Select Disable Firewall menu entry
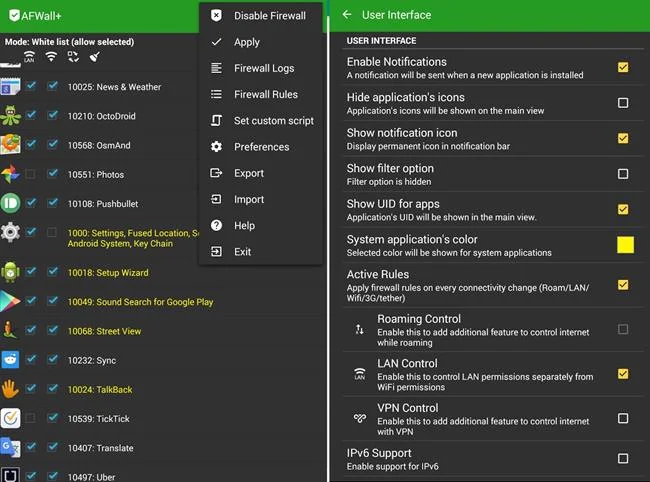 click(261, 16)
